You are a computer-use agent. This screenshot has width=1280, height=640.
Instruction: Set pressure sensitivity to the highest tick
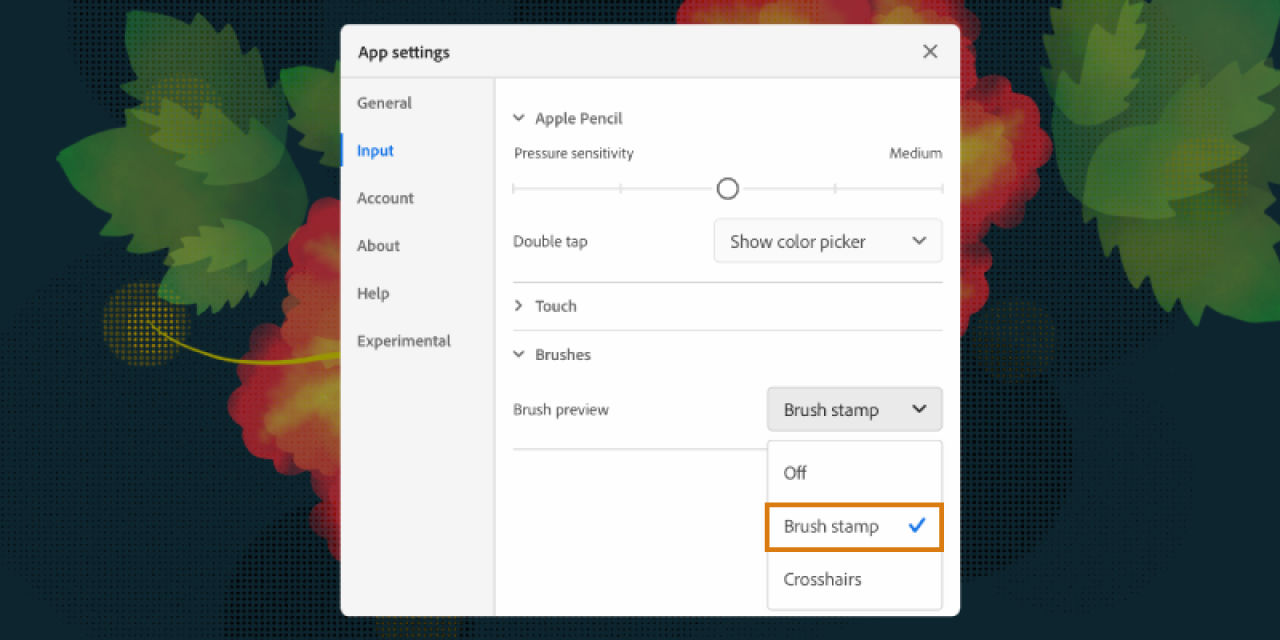[941, 188]
